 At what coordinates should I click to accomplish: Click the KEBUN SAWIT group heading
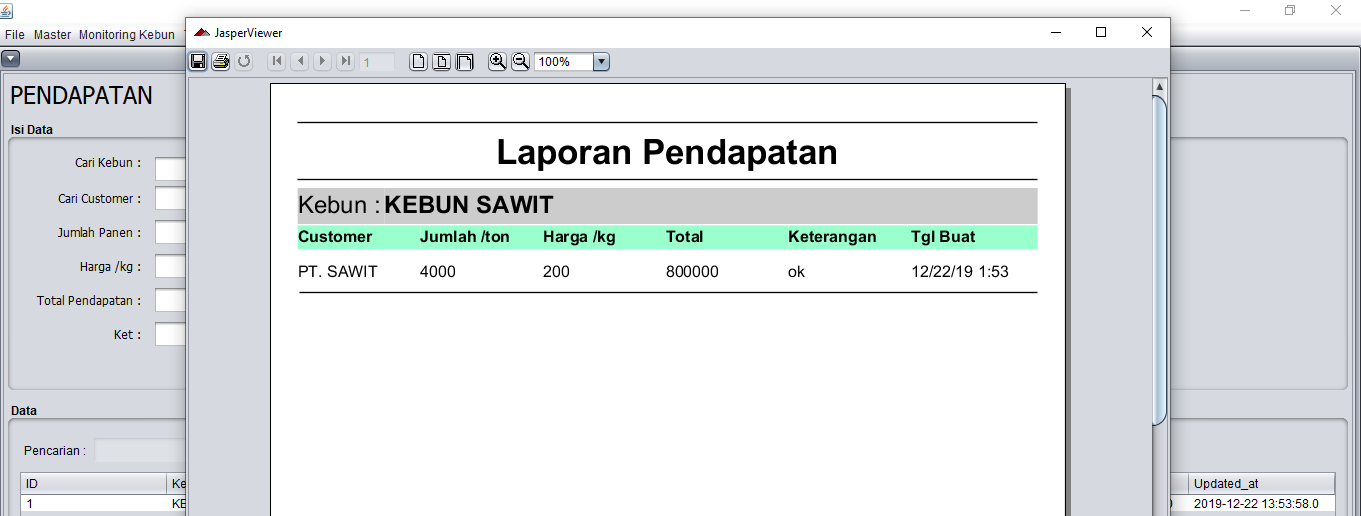(468, 206)
